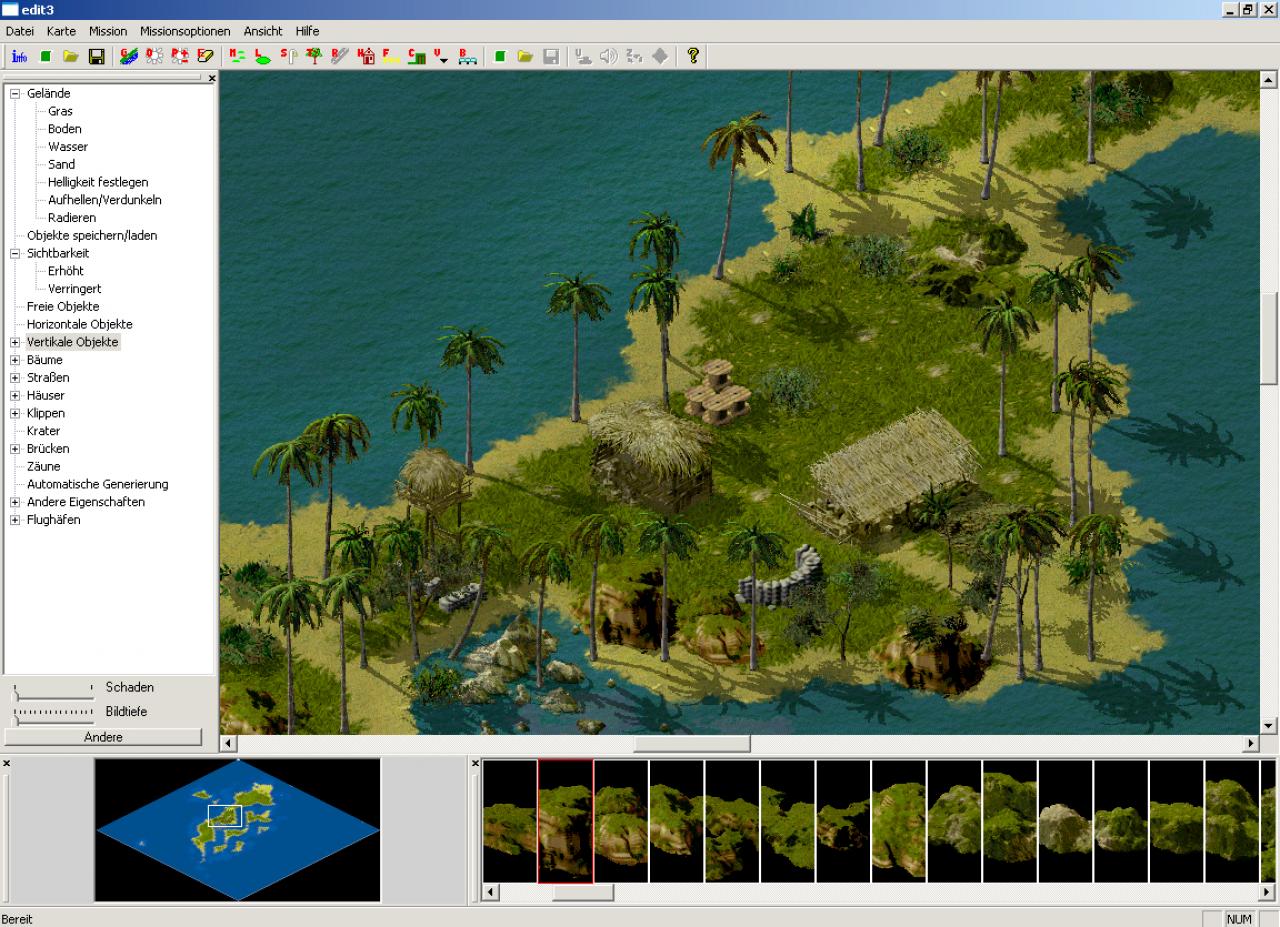This screenshot has height=927, width=1280.
Task: Select the C toolbar icon
Action: click(x=417, y=56)
